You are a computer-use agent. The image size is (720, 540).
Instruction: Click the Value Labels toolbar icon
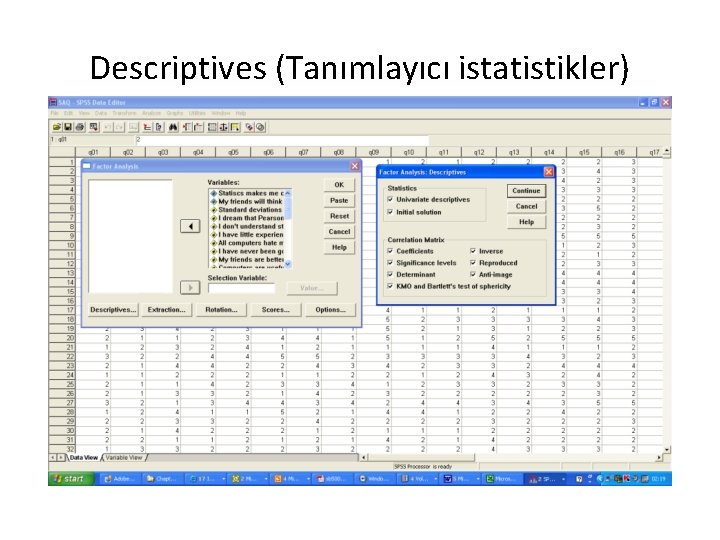(249, 127)
